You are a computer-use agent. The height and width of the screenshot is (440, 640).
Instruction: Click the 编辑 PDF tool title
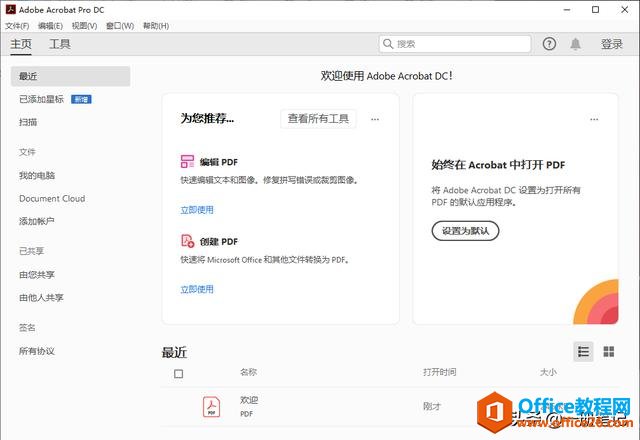(219, 162)
